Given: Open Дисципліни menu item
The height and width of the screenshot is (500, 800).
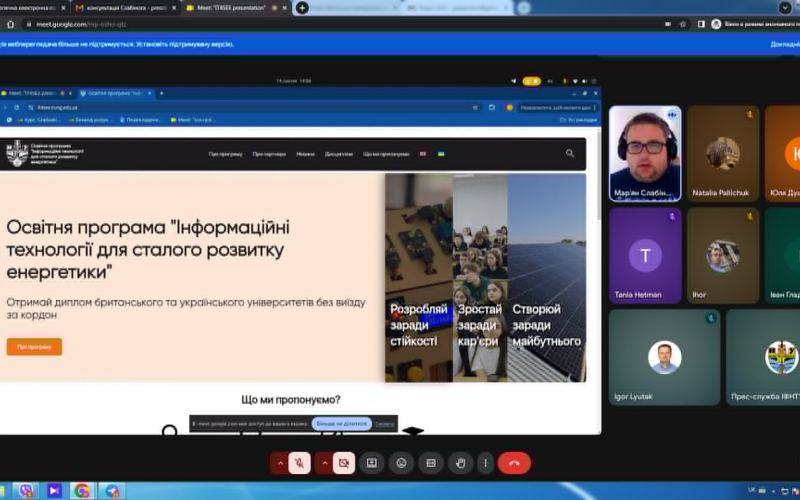Looking at the screenshot, I should pyautogui.click(x=338, y=154).
